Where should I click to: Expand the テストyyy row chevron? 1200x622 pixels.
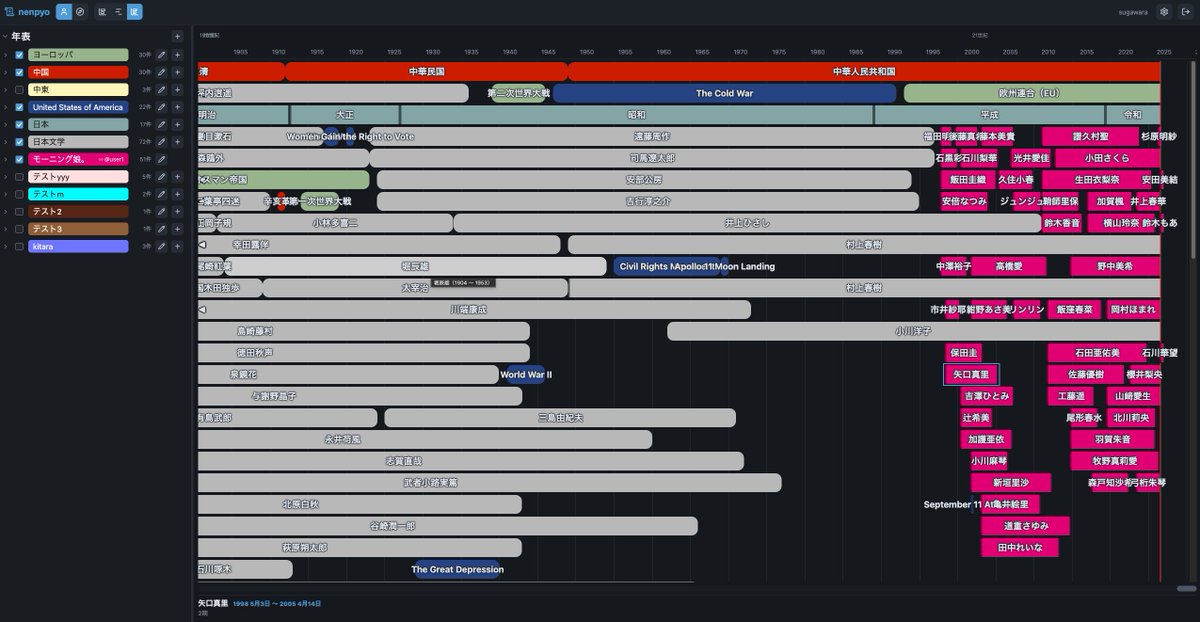(6, 176)
